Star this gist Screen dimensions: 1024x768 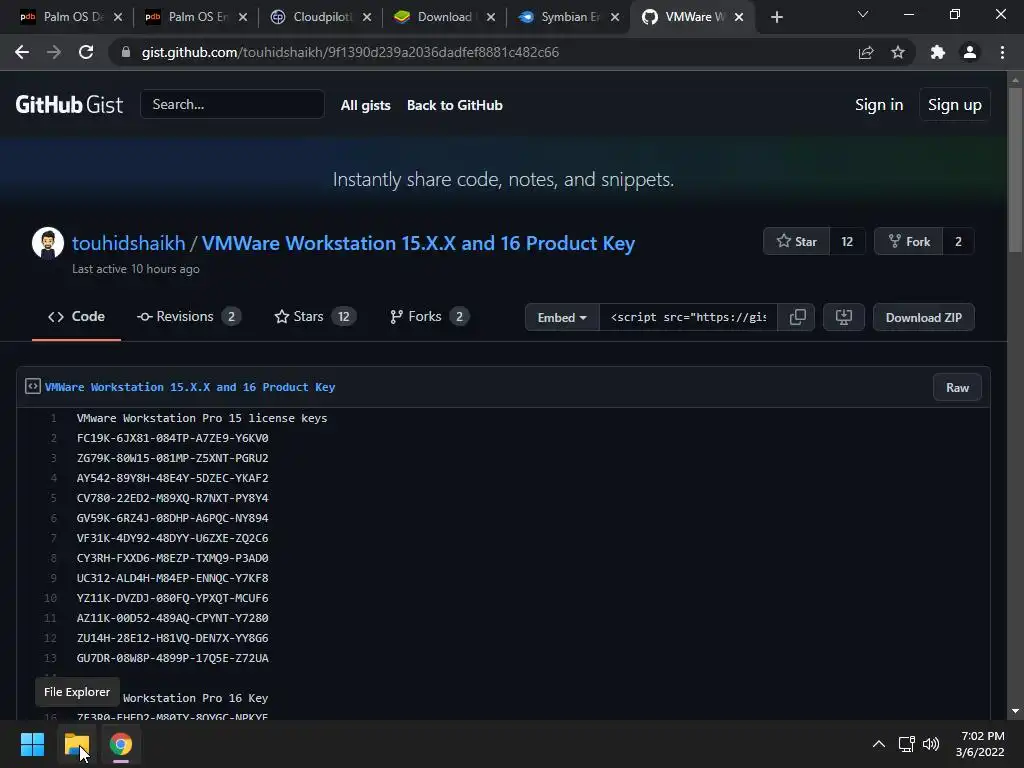797,242
